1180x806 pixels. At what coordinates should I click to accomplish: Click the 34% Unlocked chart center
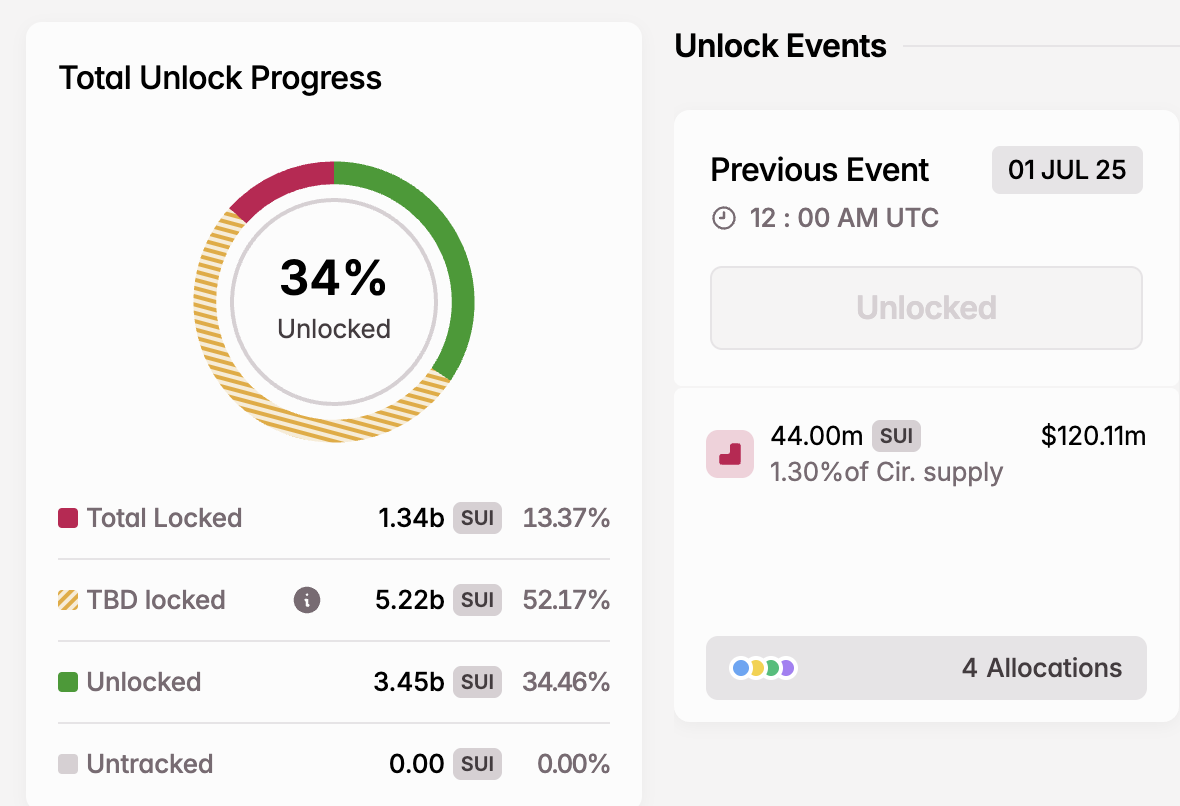(334, 298)
